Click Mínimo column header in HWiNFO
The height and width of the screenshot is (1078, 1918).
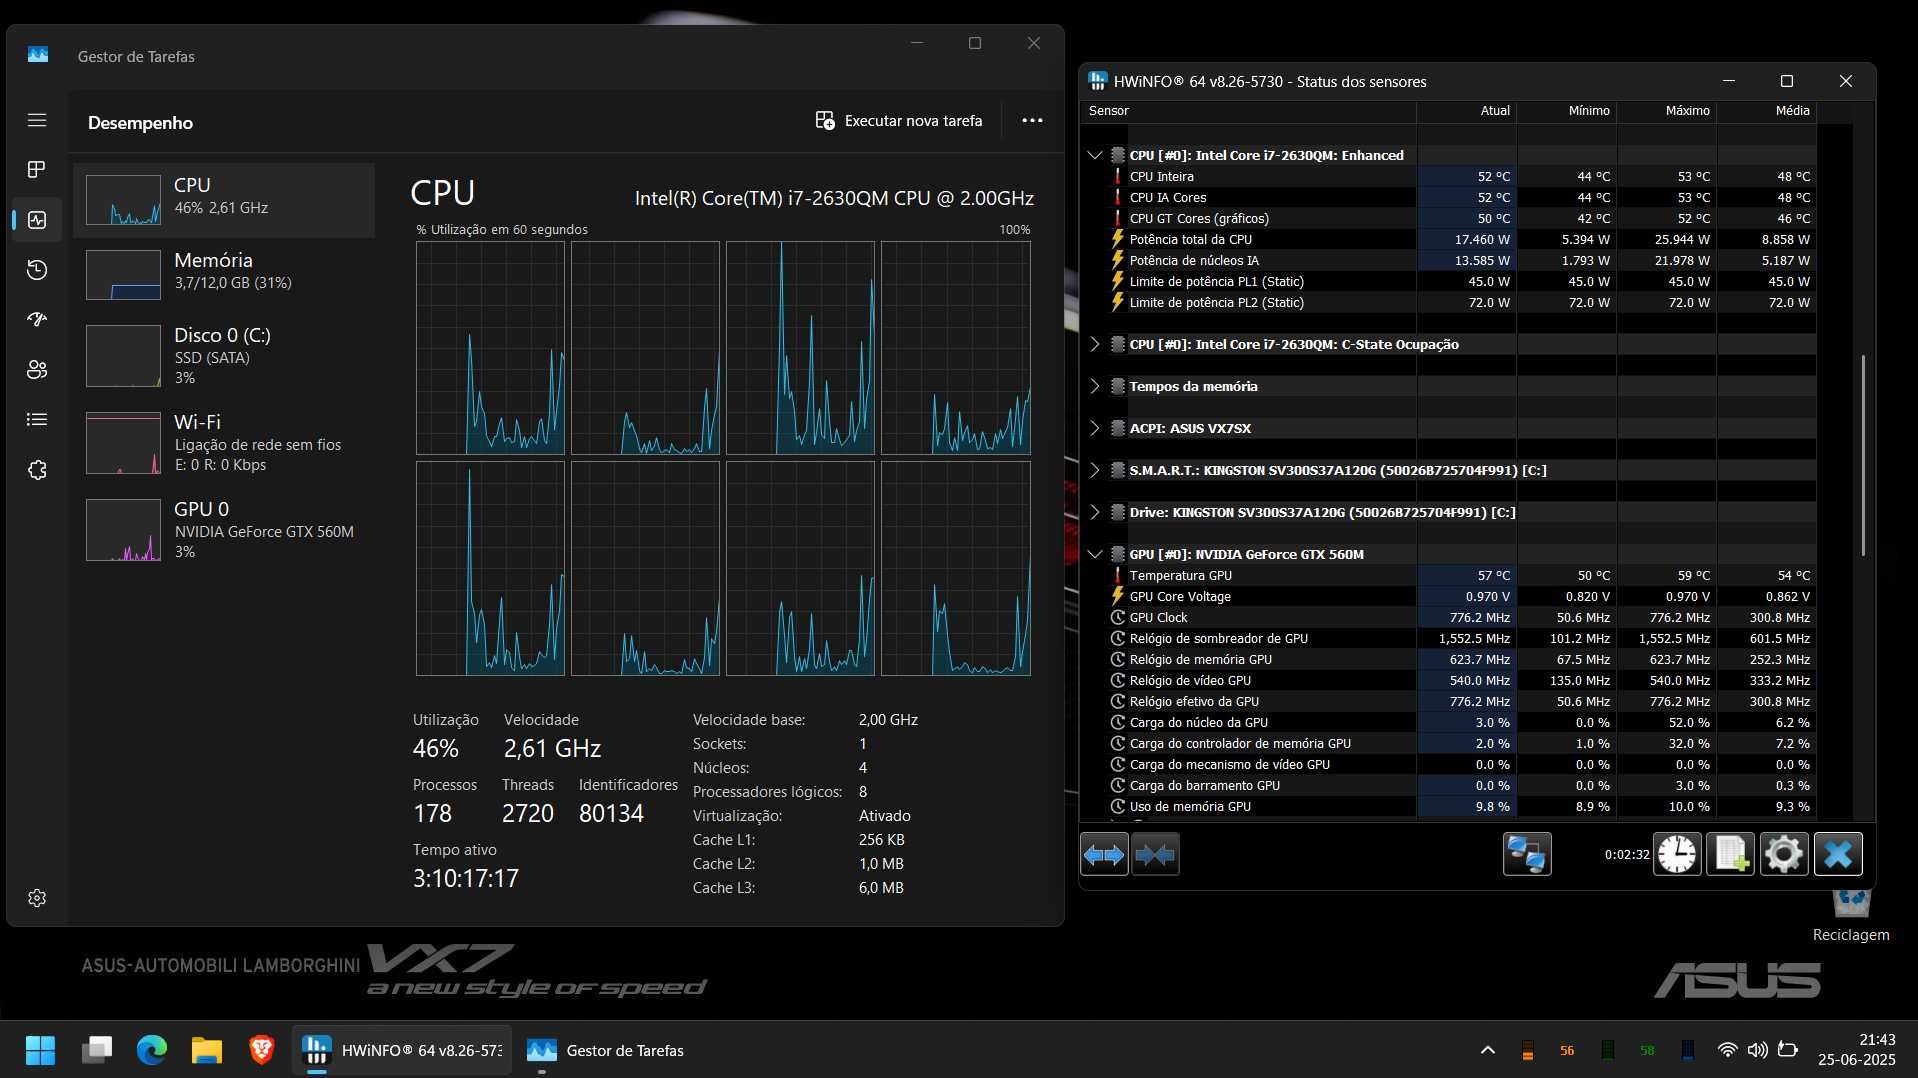[x=1566, y=111]
